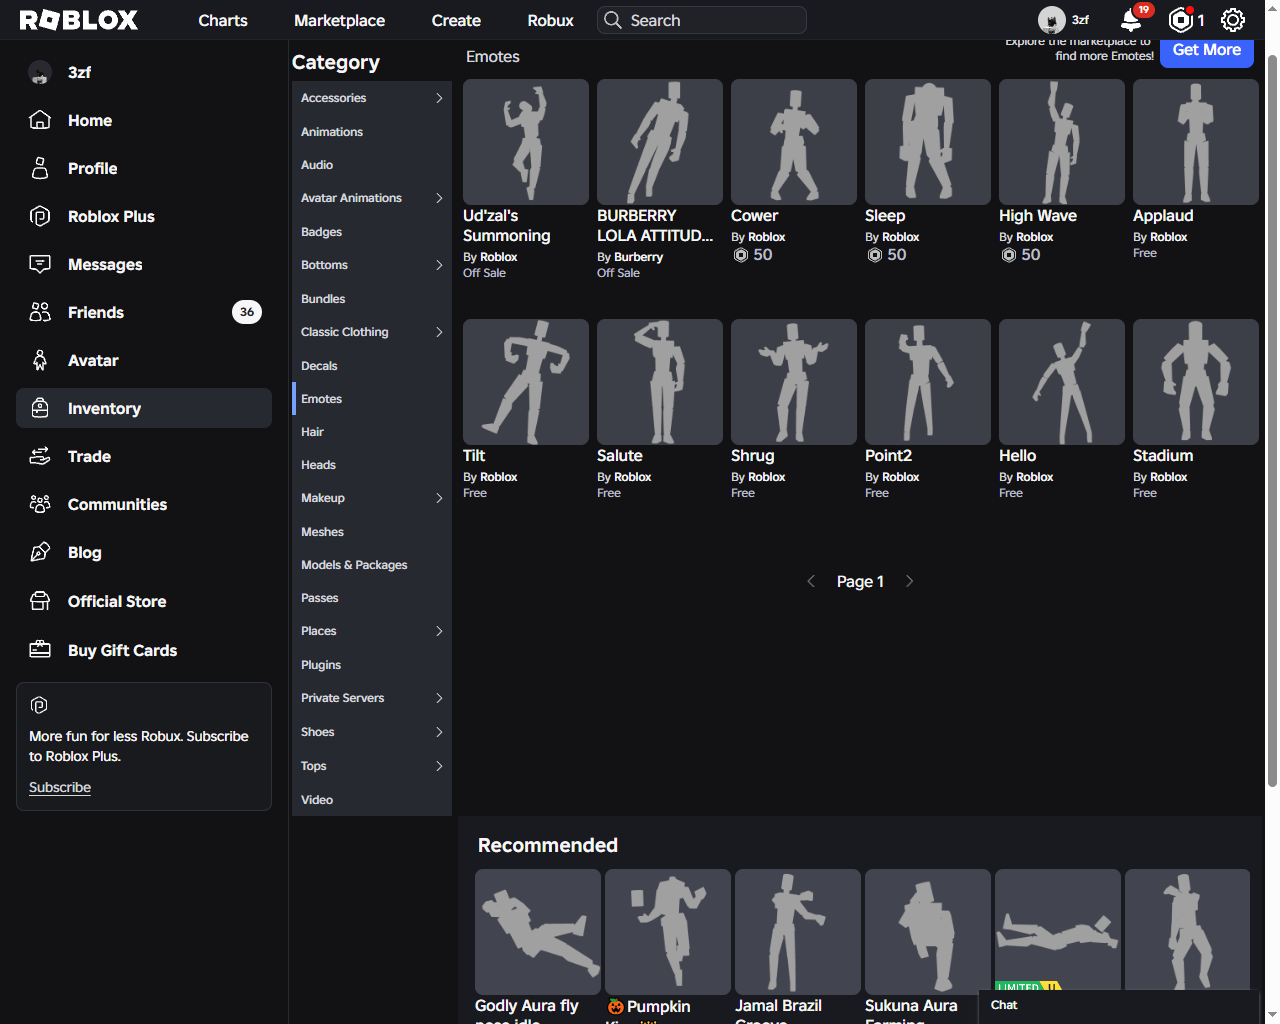Click the Subscribe link

click(x=60, y=787)
